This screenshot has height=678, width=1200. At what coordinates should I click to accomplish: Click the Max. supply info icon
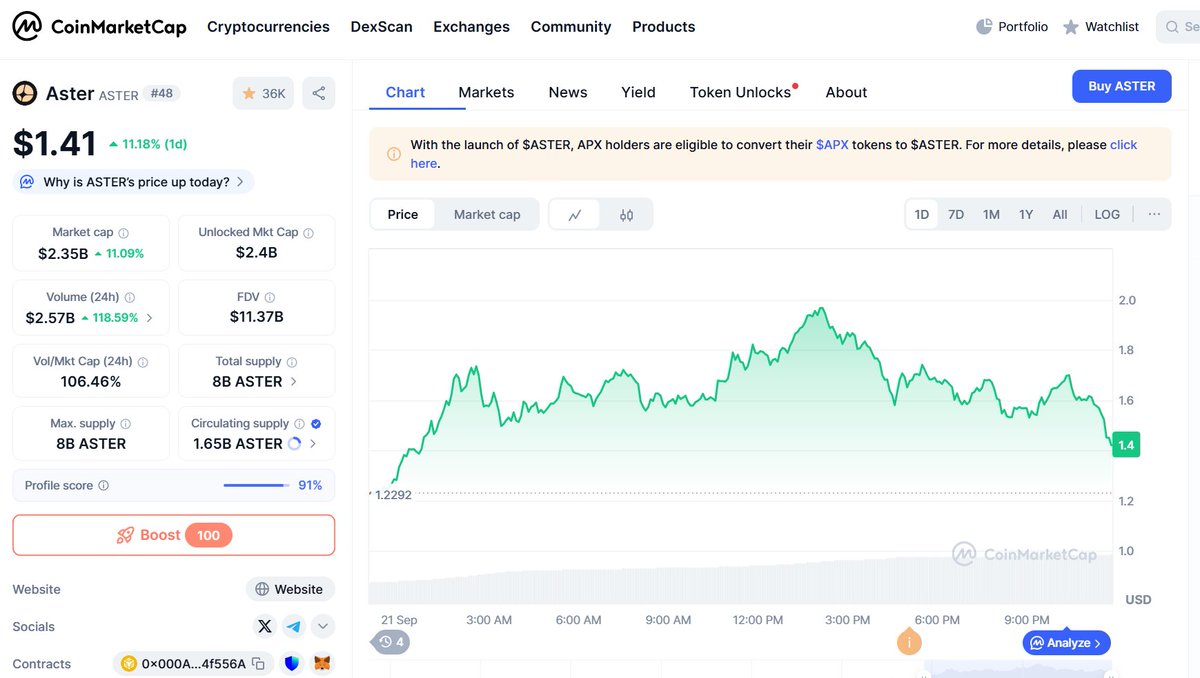[x=125, y=424]
